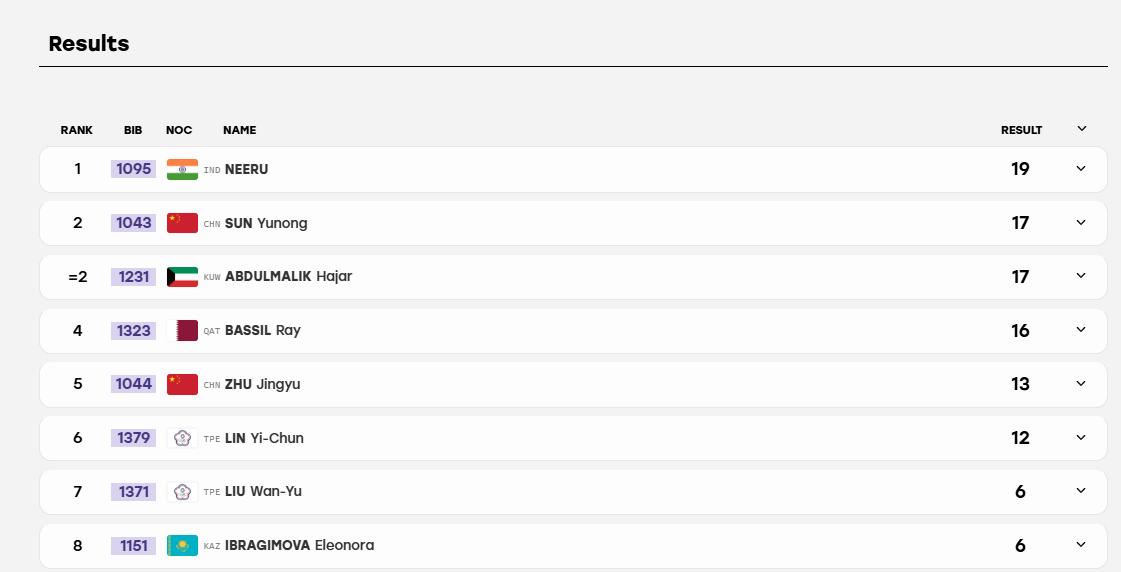Viewport: 1121px width, 572px height.
Task: Expand BASSIL Ray's result chevron
Action: coord(1081,330)
